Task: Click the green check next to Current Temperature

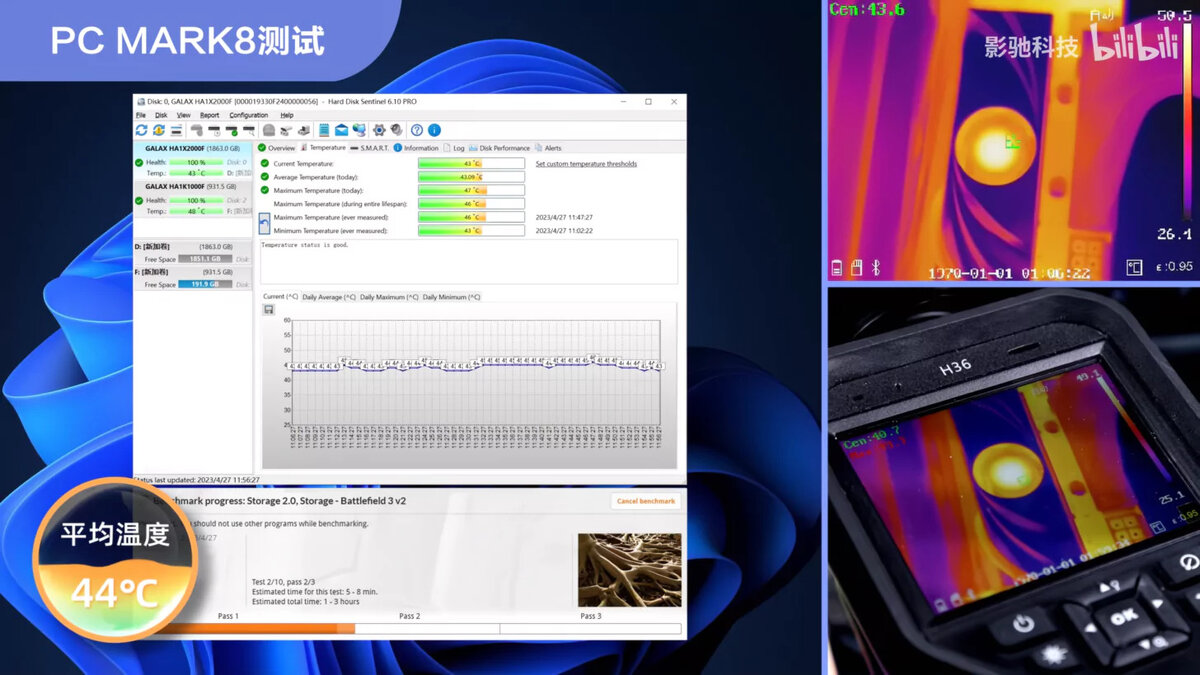Action: click(265, 163)
